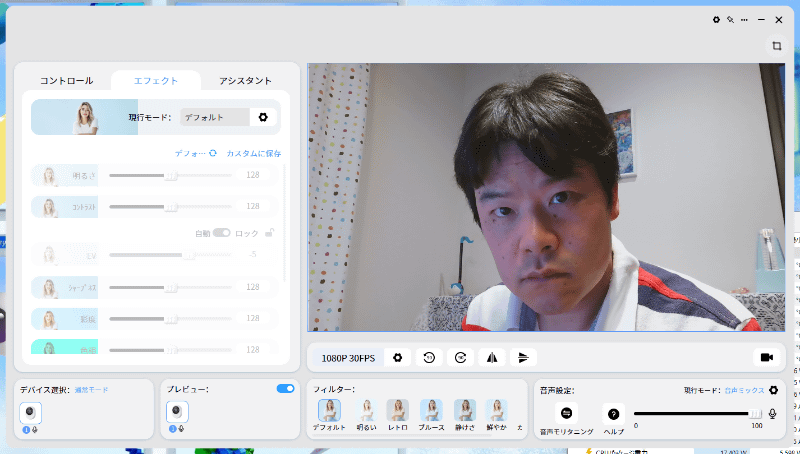Select the ブルース filter thumbnail
The height and width of the screenshot is (454, 800).
point(431,410)
